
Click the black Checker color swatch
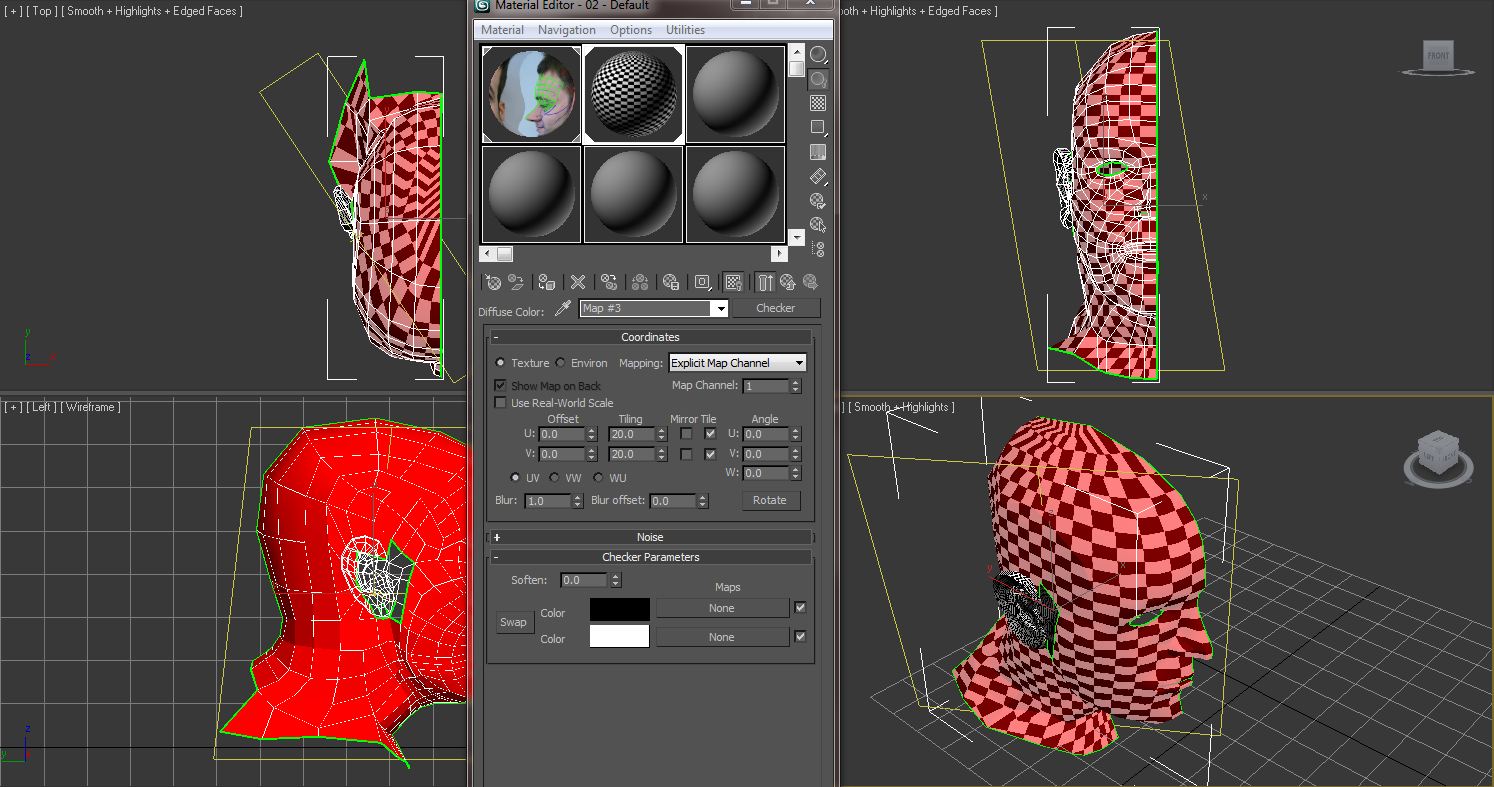click(x=619, y=608)
